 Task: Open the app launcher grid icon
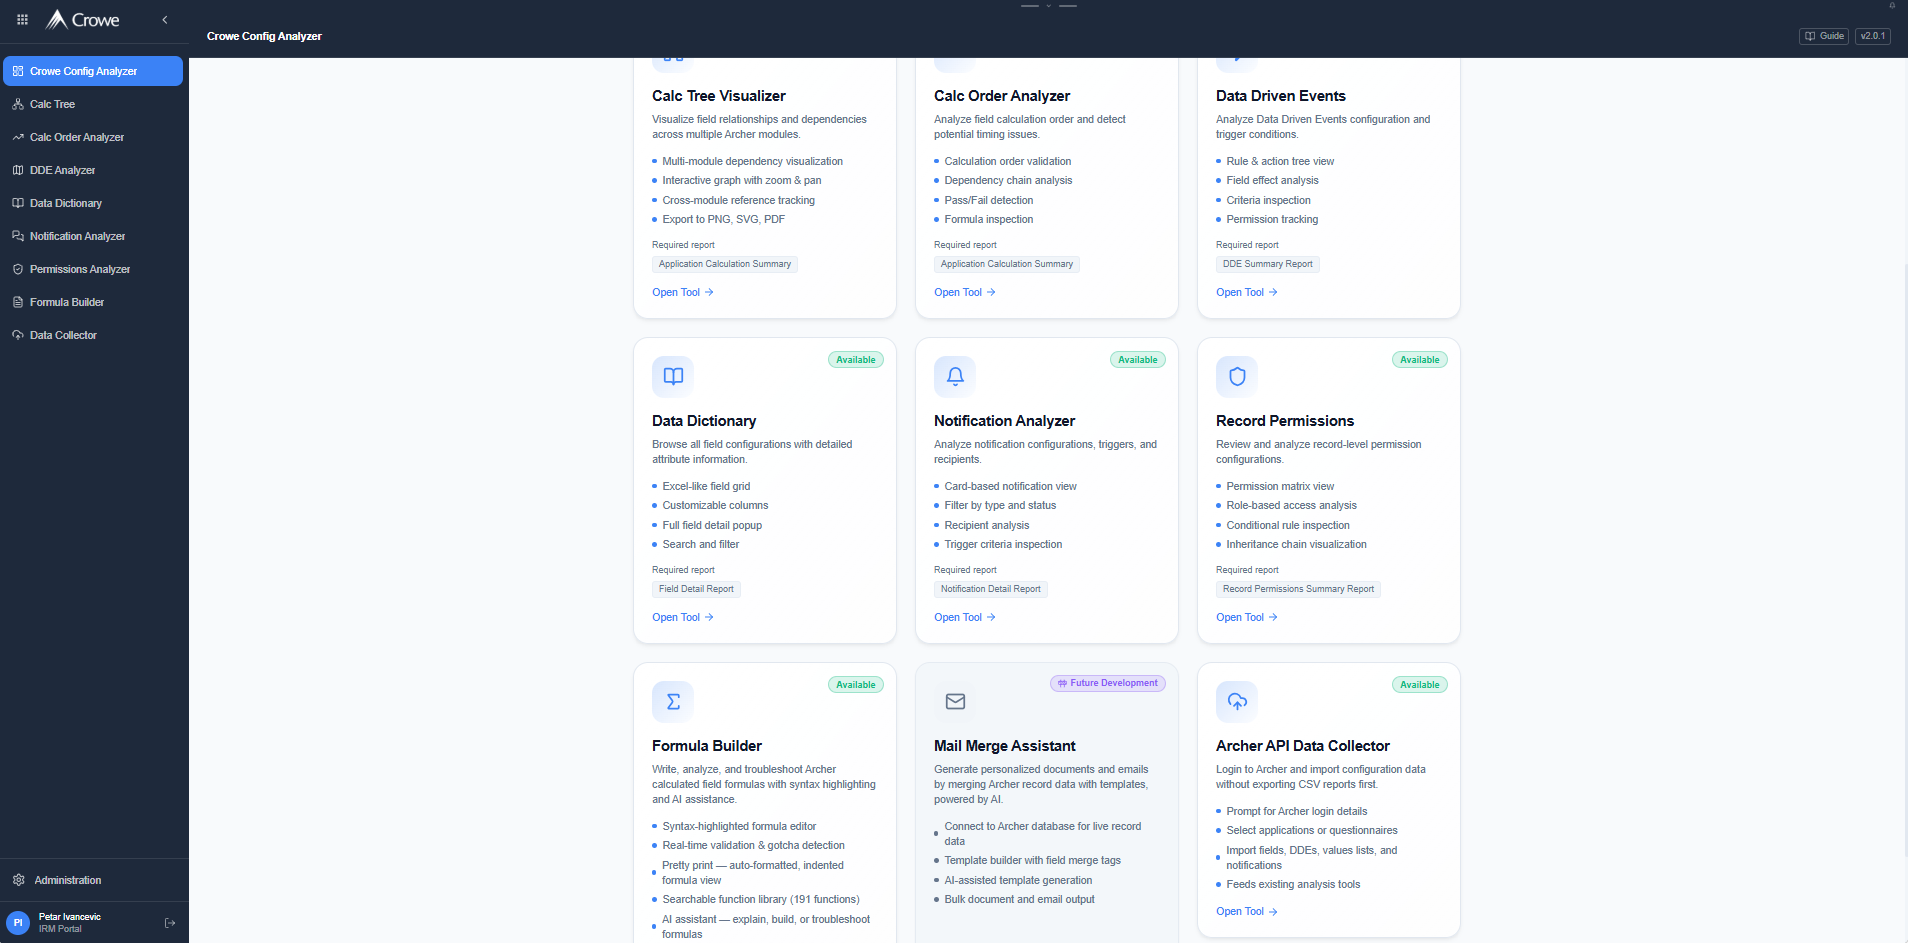(22, 19)
